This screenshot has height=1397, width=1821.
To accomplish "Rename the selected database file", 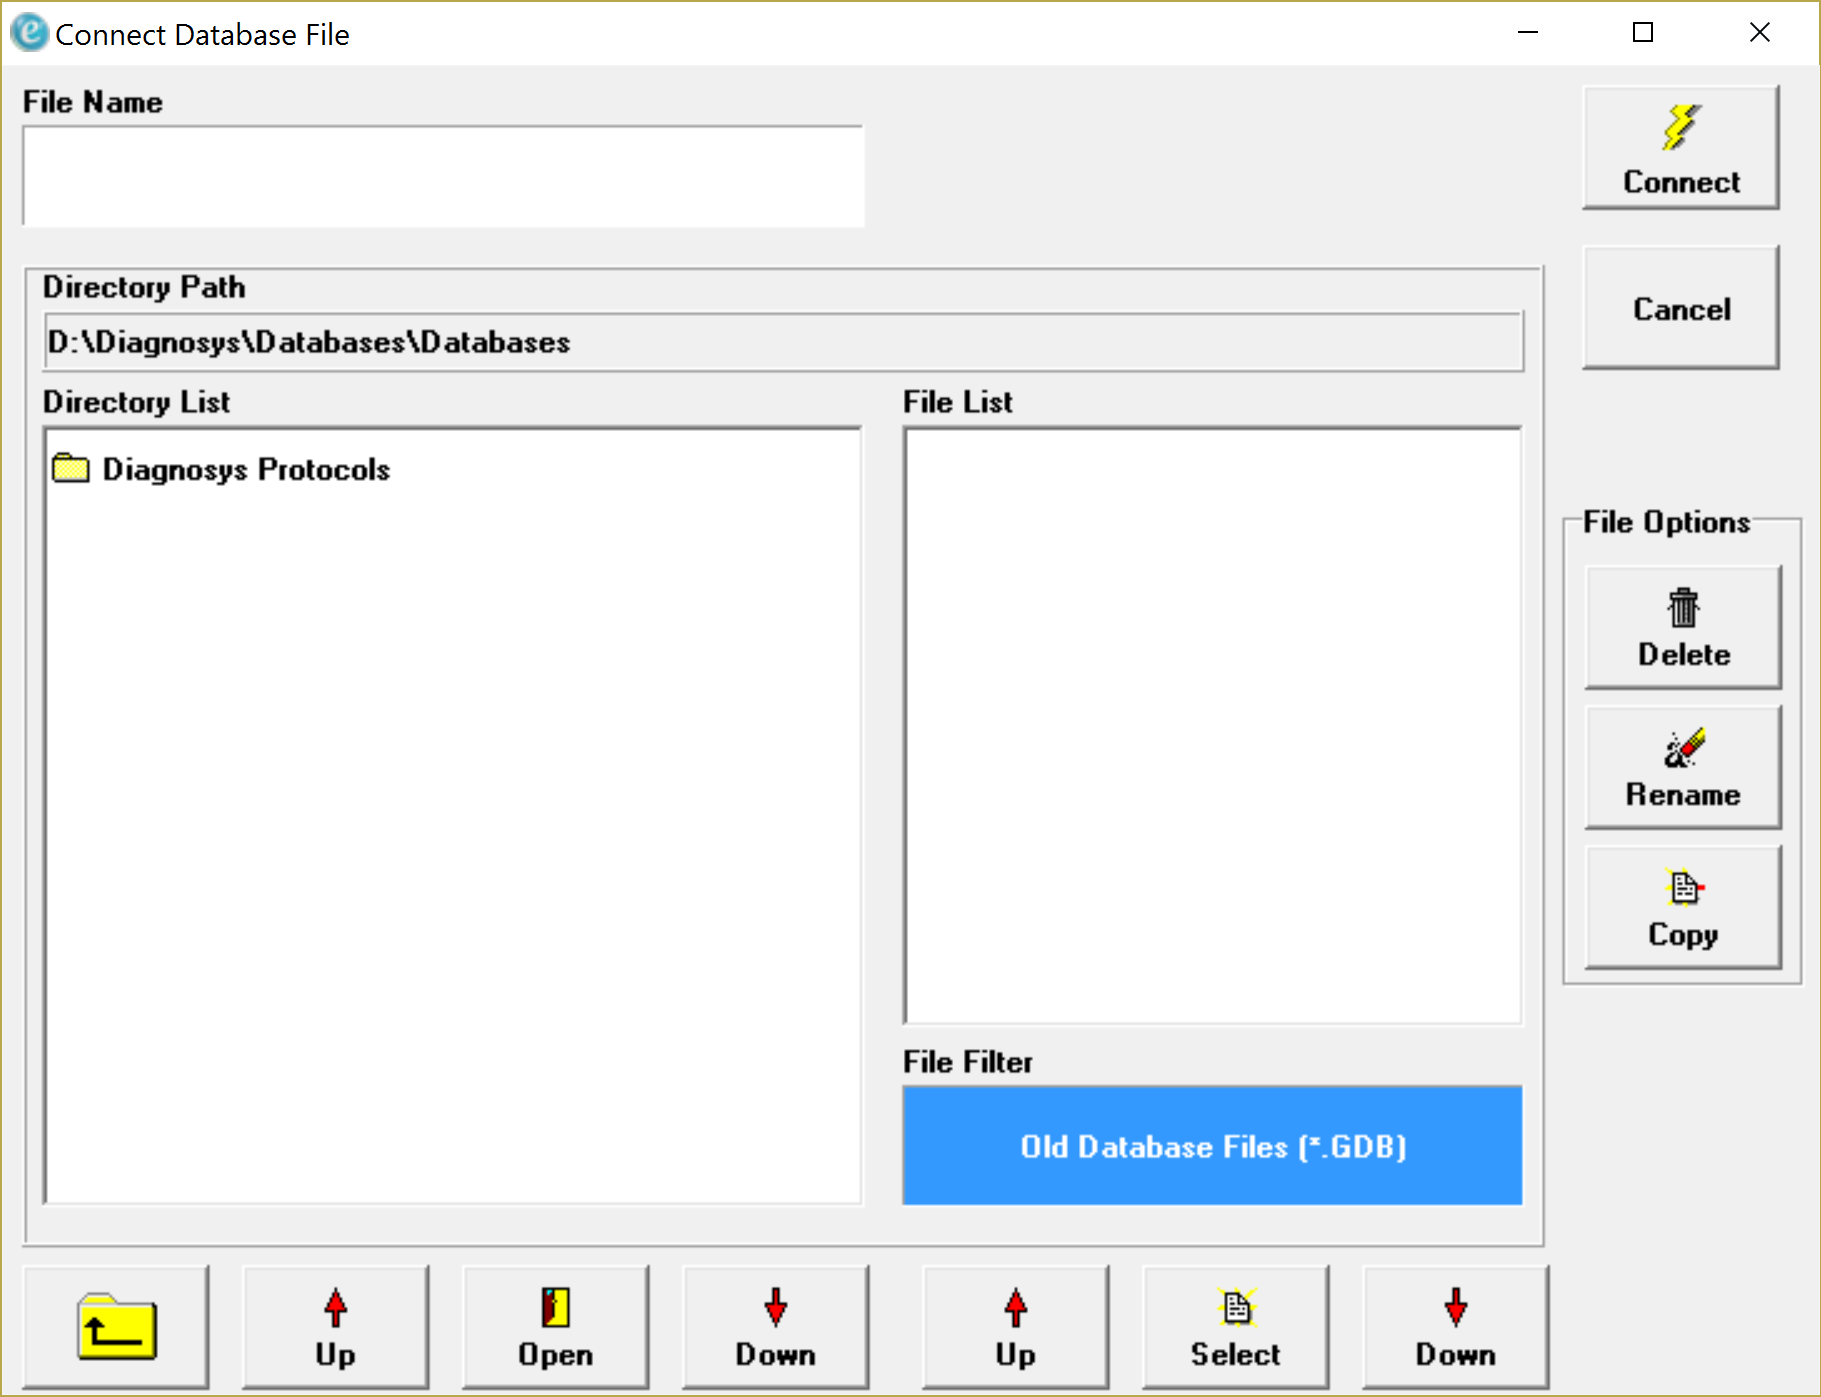I will pos(1683,768).
